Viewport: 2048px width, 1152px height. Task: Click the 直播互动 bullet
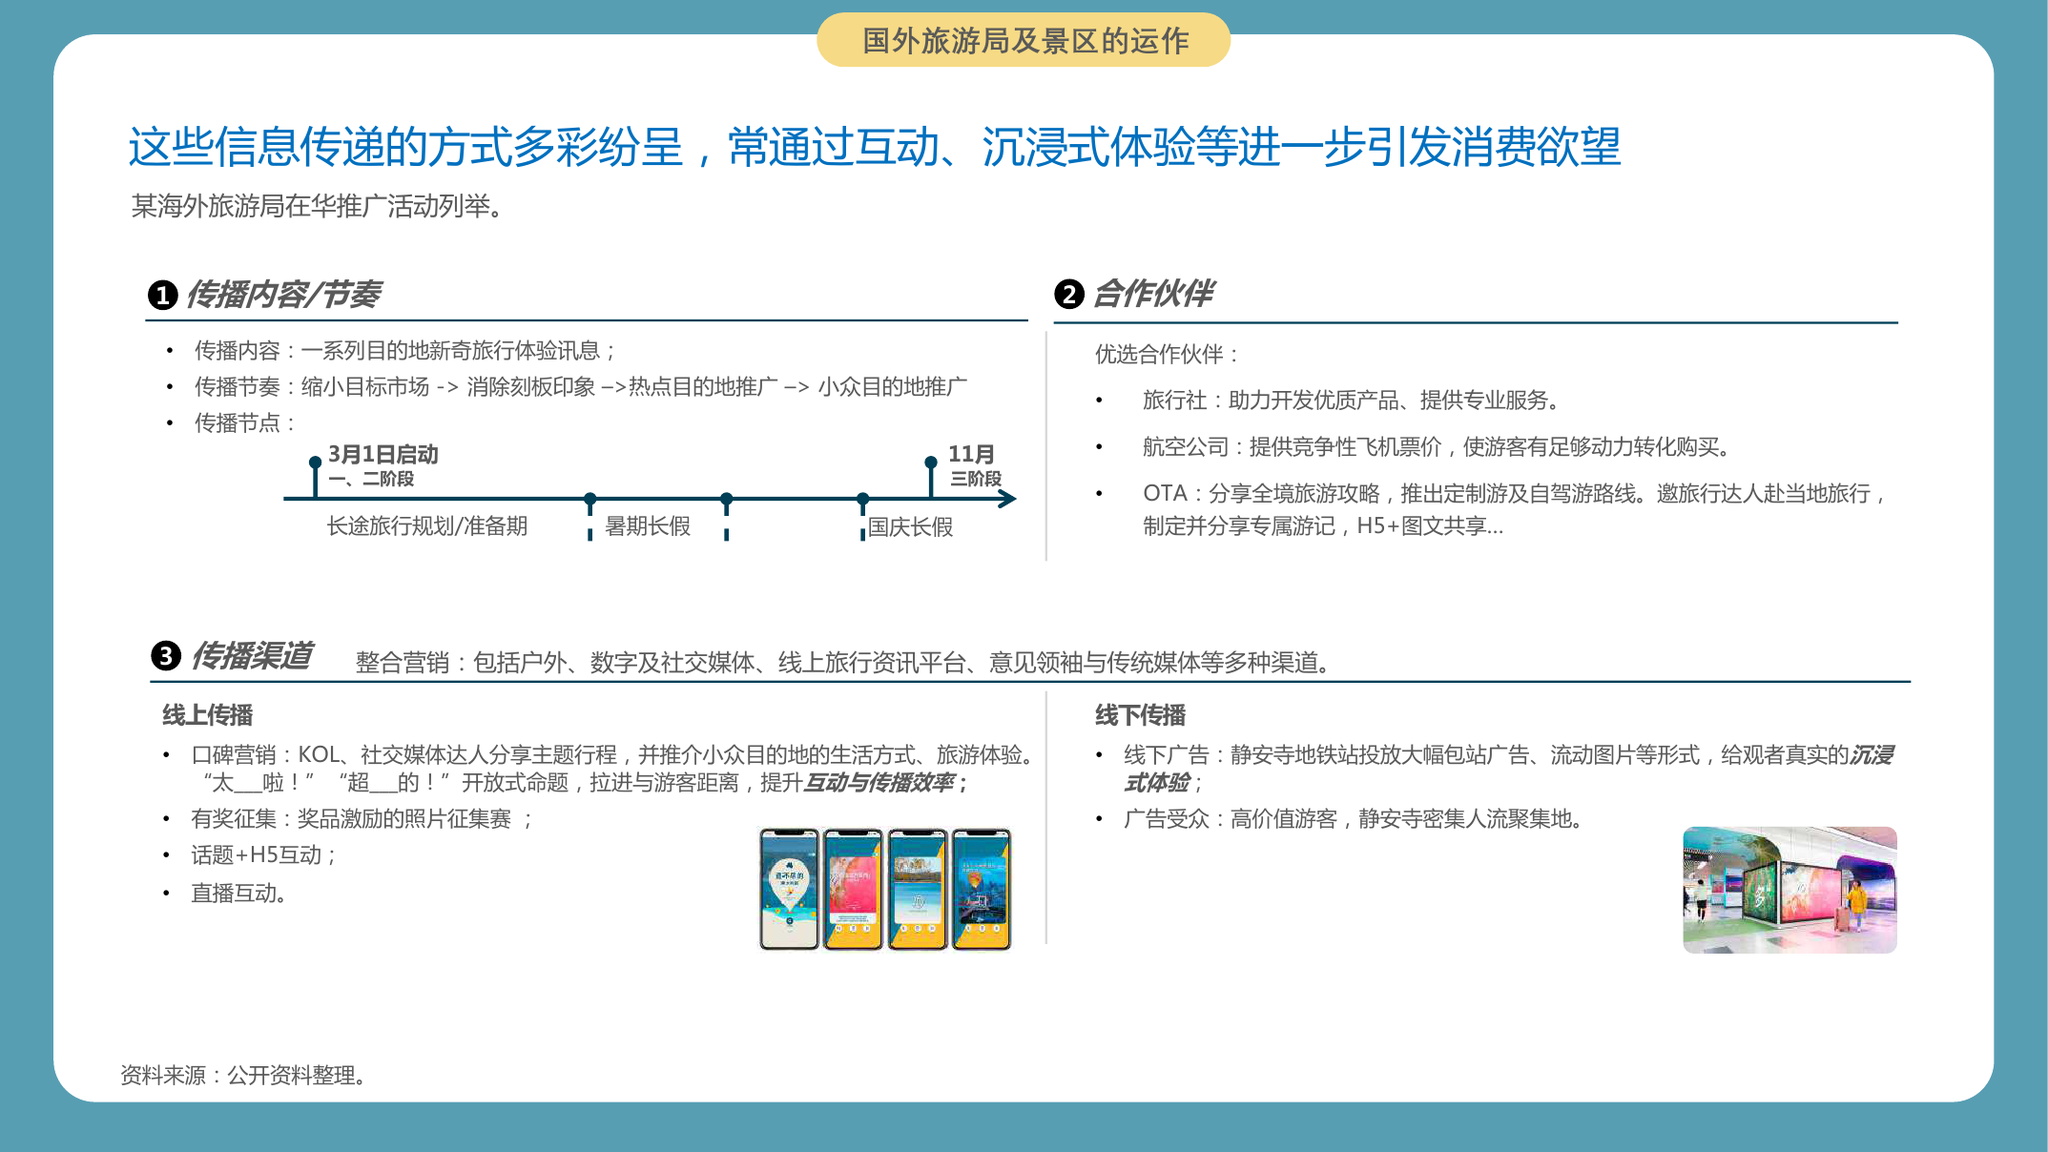[240, 893]
